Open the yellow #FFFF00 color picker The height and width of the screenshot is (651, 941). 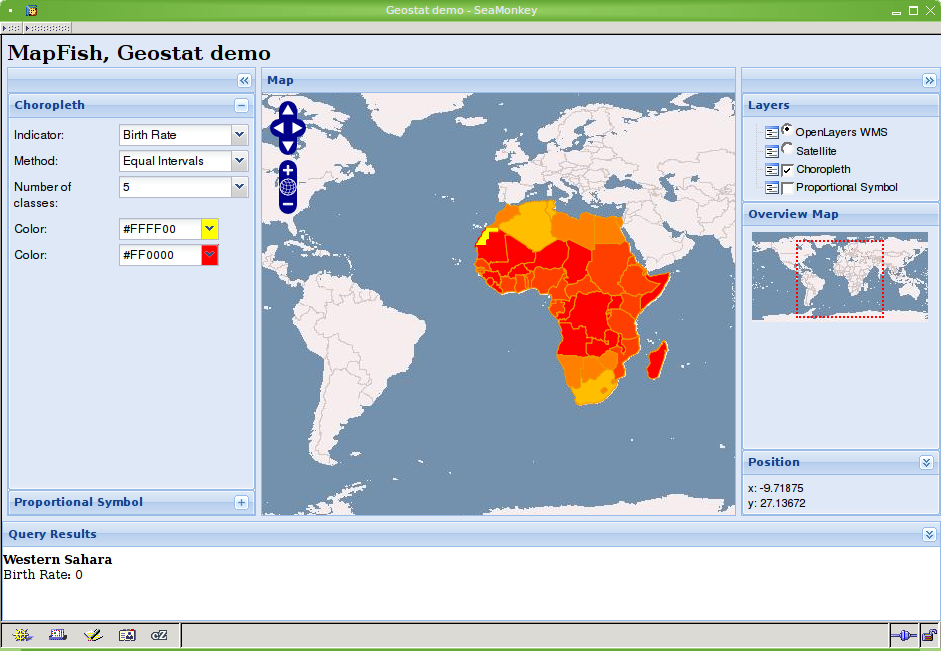point(209,229)
